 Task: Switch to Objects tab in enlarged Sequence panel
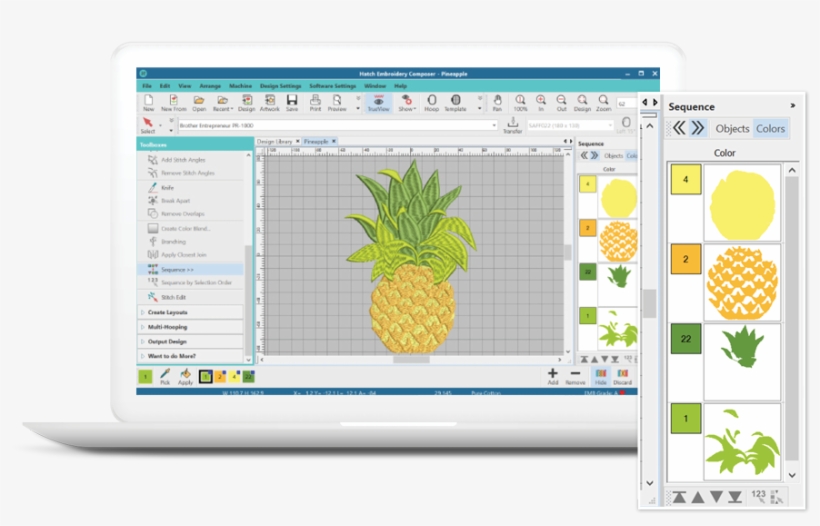[x=732, y=129]
